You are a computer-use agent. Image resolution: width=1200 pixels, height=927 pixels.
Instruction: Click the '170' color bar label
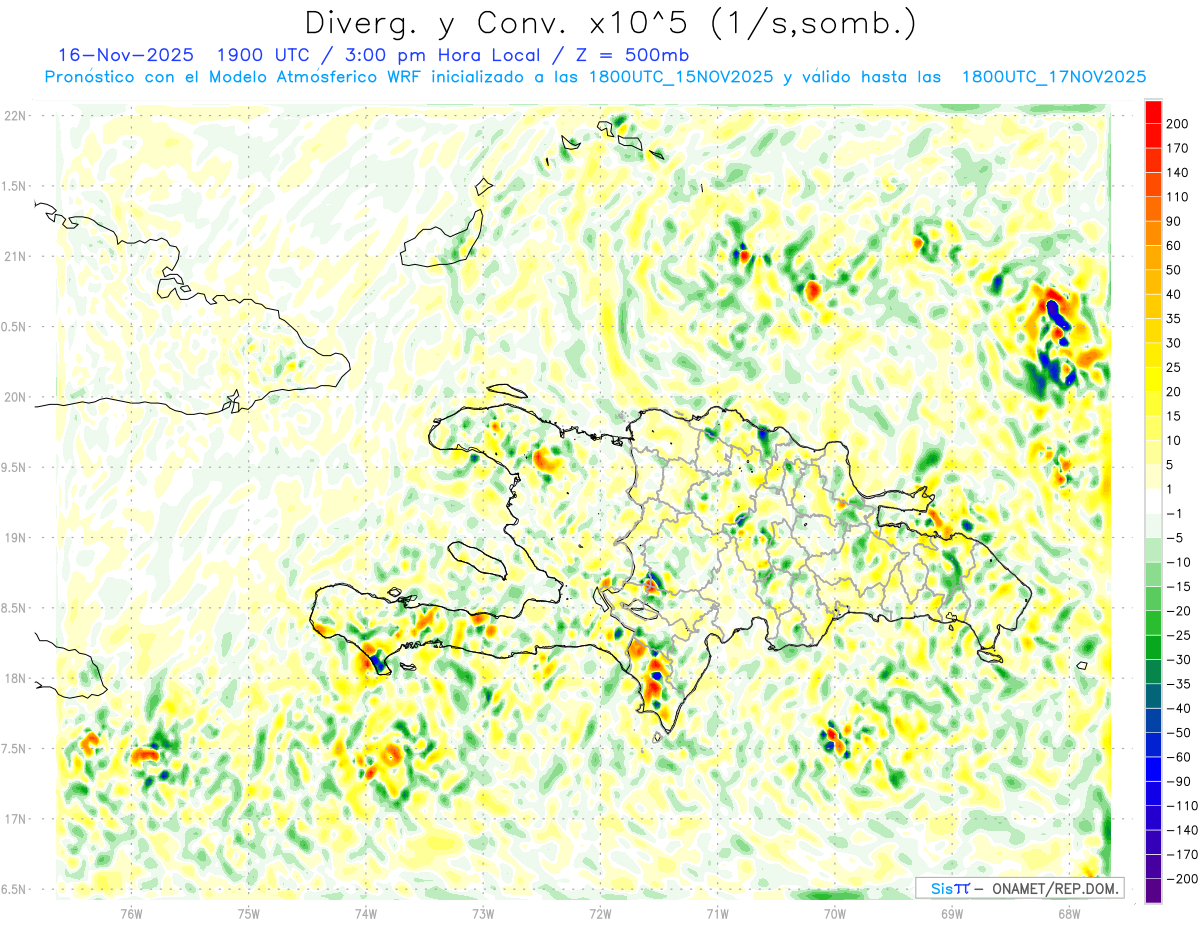click(x=1178, y=149)
